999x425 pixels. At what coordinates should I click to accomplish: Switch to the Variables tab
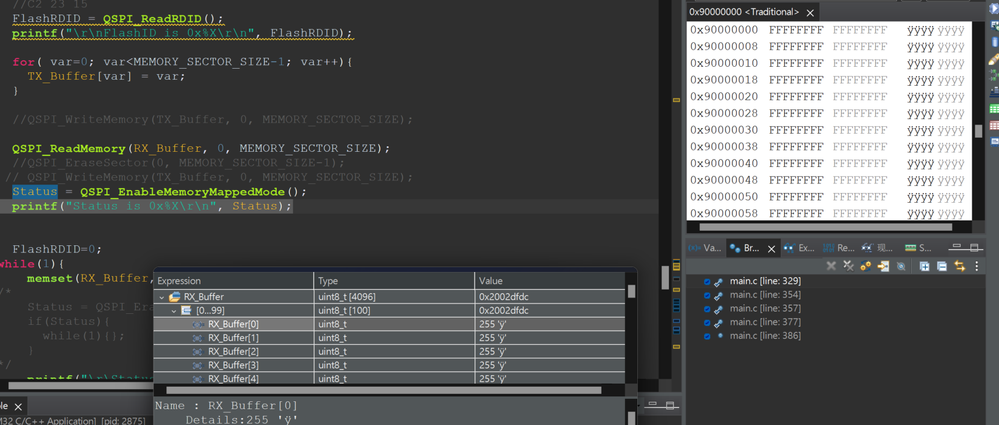705,248
